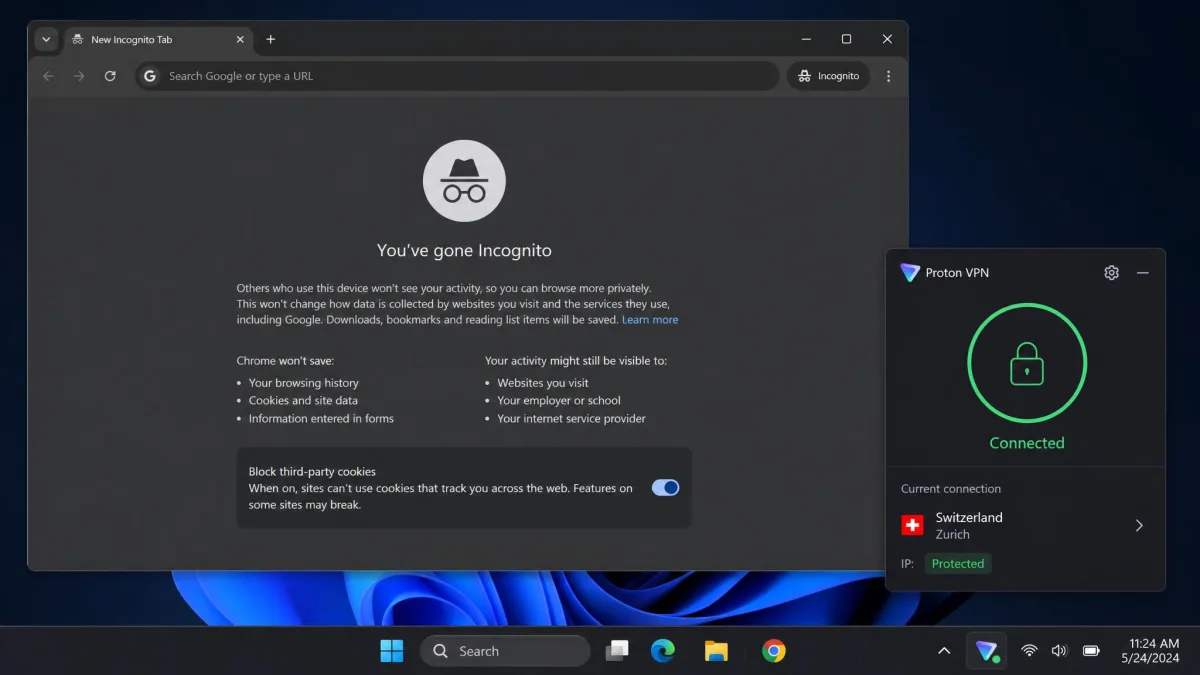Reload the page with the refresh icon
This screenshot has width=1200, height=675.
(x=110, y=76)
